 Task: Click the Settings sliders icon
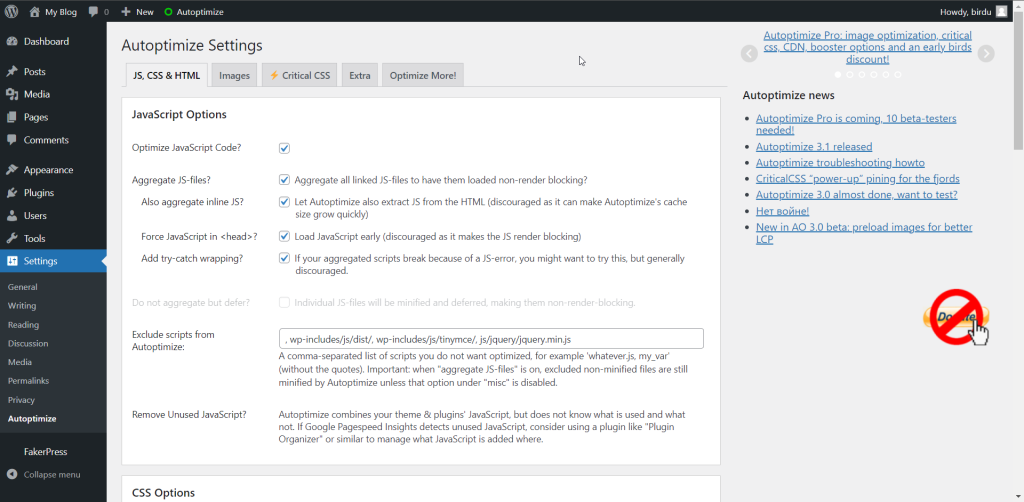12,261
